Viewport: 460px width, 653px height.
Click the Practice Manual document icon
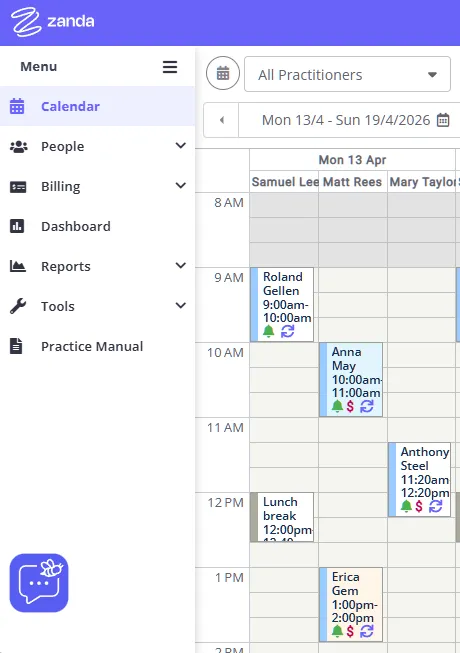tap(16, 346)
